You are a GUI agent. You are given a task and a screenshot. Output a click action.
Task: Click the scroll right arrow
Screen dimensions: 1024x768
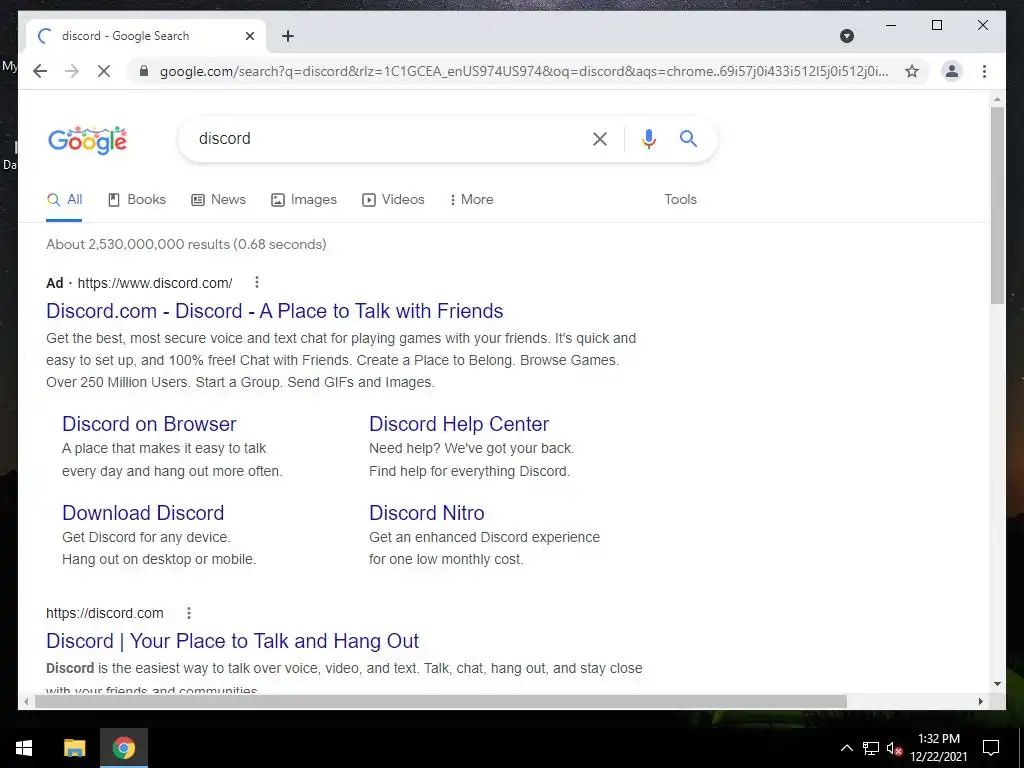coord(980,701)
